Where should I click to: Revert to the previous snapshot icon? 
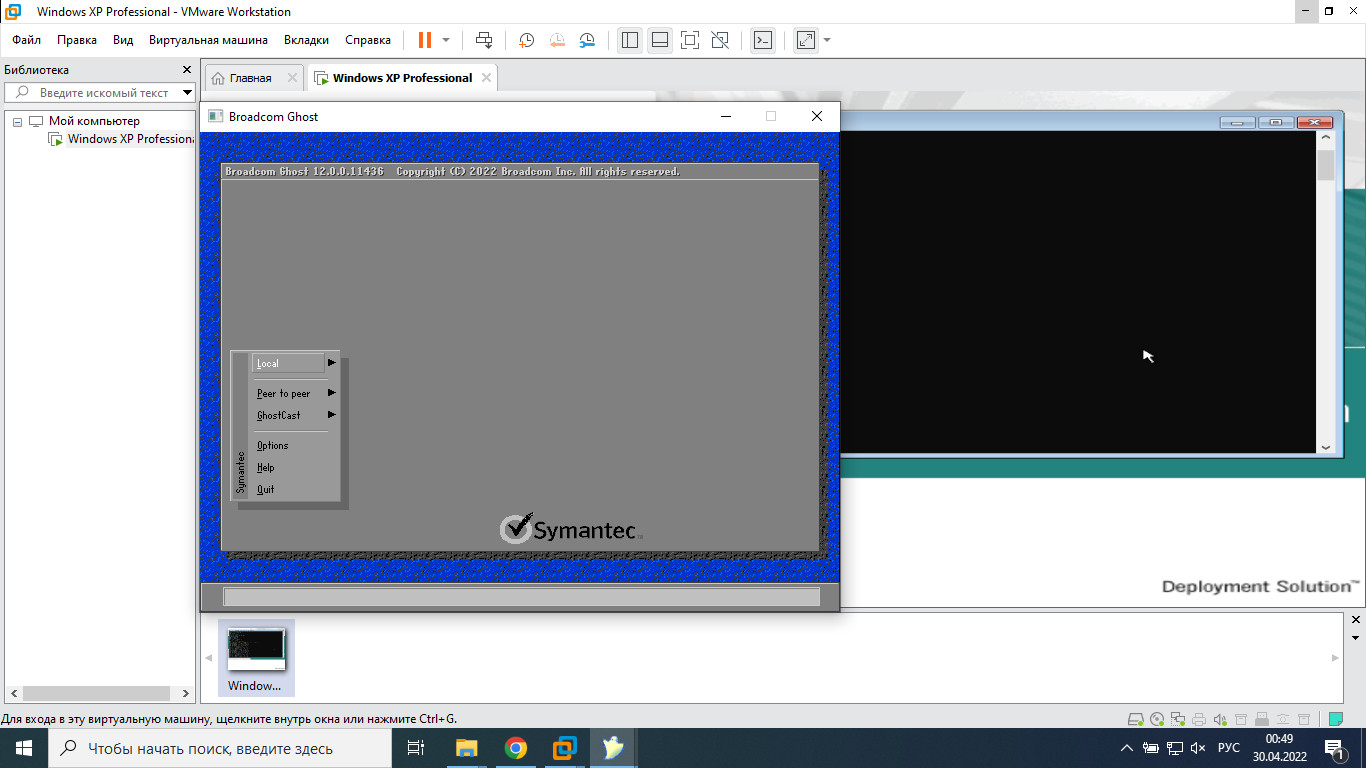[557, 40]
